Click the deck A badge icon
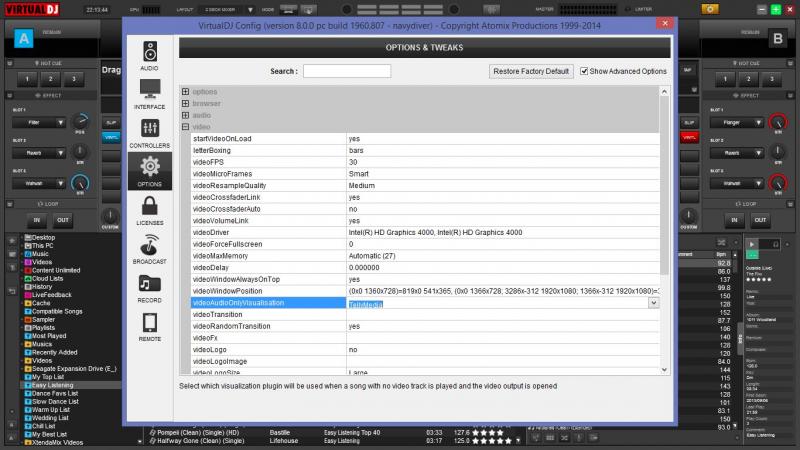This screenshot has height=450, width=800. 23,38
